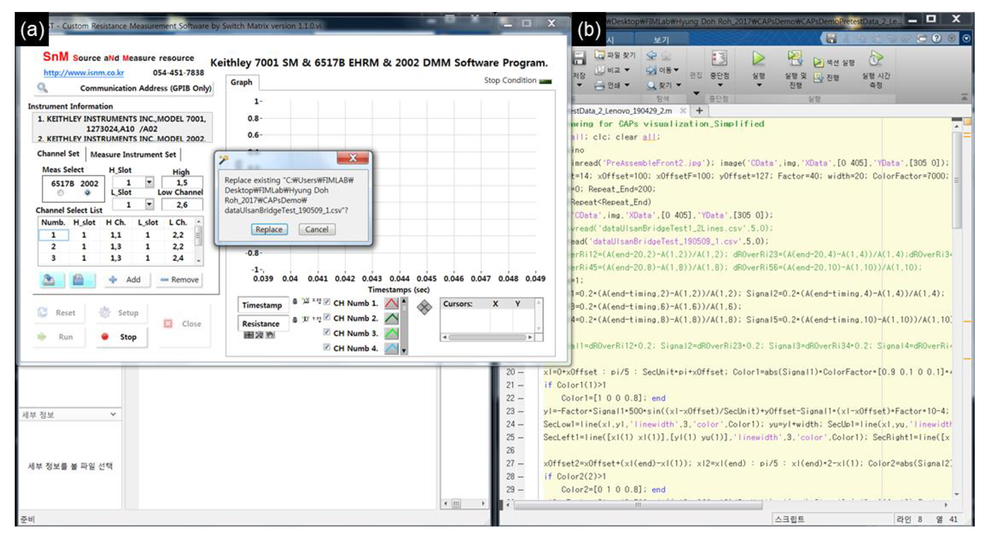Click the CH Numb 3 plot color icon
This screenshot has height=537, width=986.
[x=391, y=333]
